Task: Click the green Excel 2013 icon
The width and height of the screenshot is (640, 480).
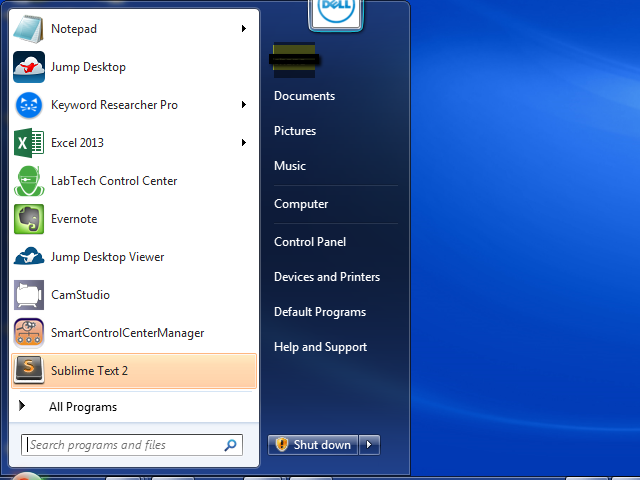Action: point(29,143)
